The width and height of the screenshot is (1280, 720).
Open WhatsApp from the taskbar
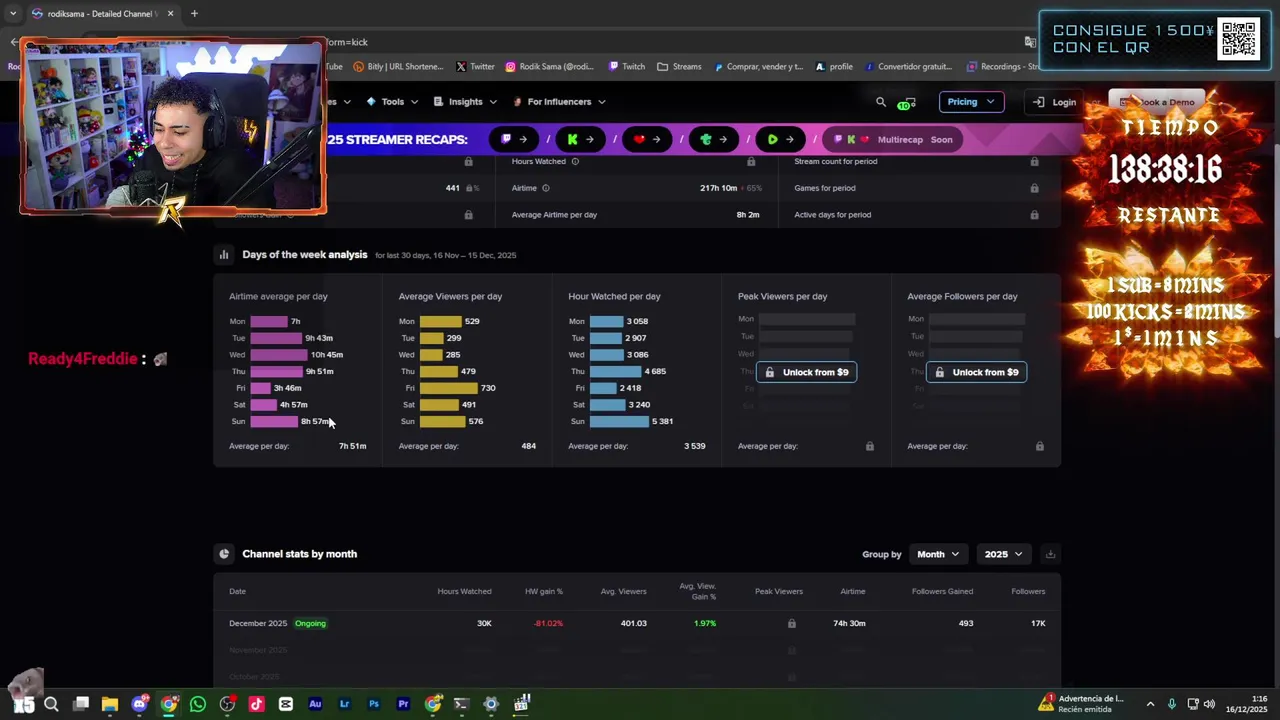pyautogui.click(x=198, y=704)
